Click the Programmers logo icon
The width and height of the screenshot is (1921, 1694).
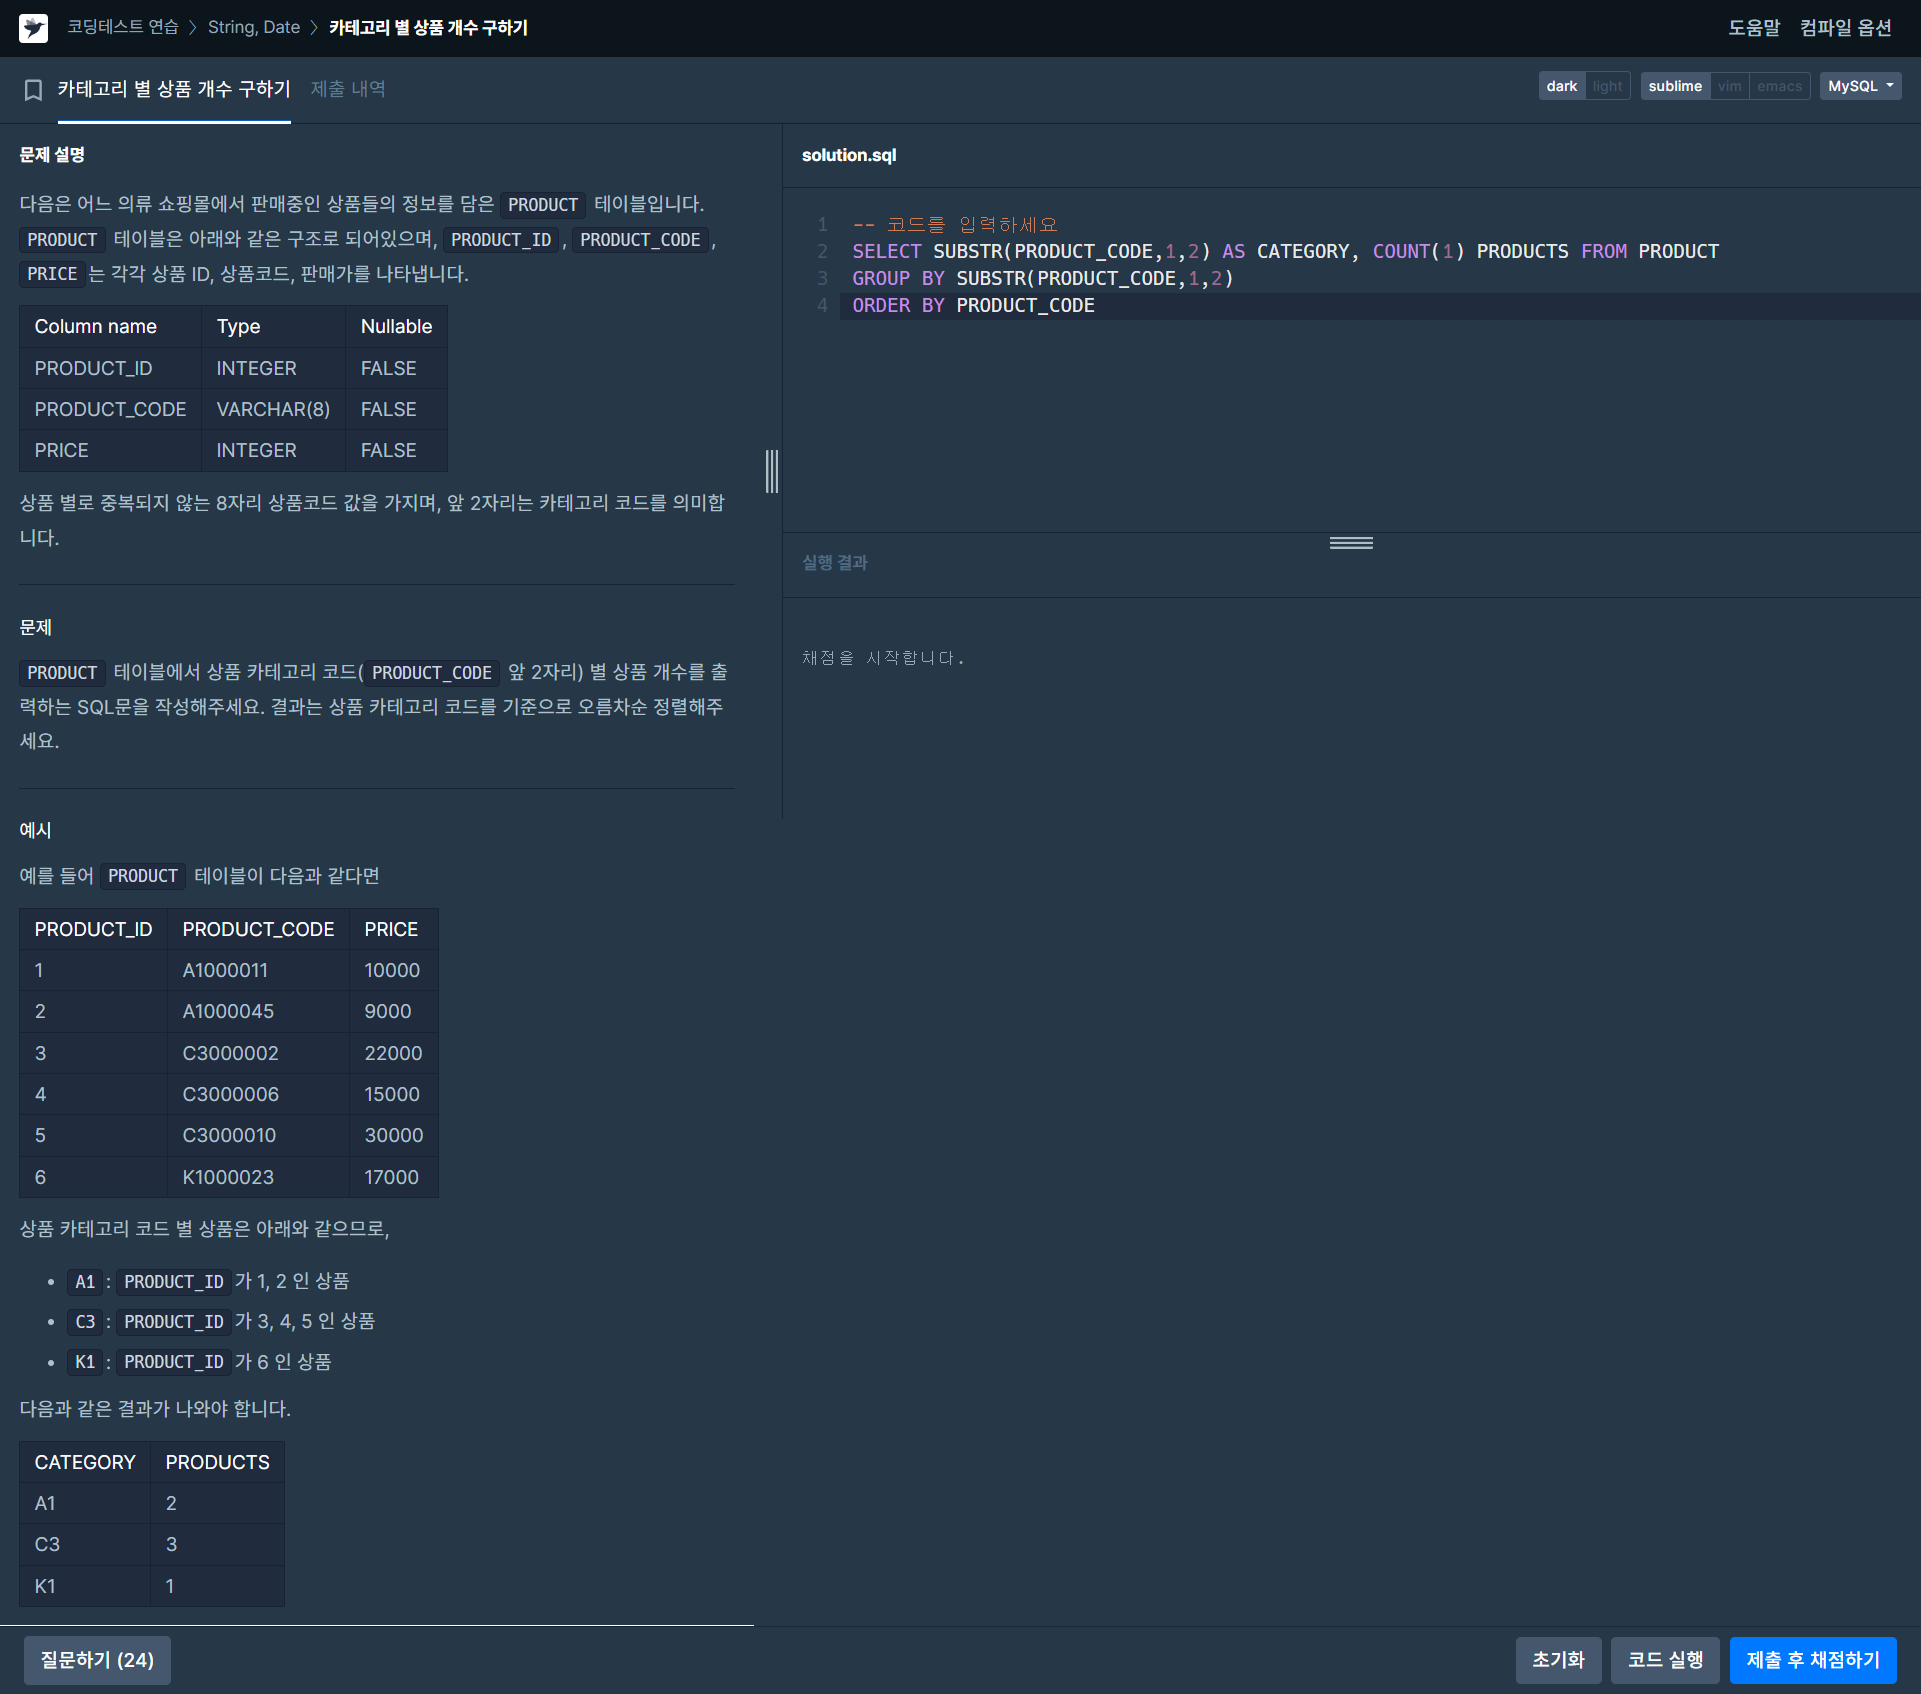33,28
